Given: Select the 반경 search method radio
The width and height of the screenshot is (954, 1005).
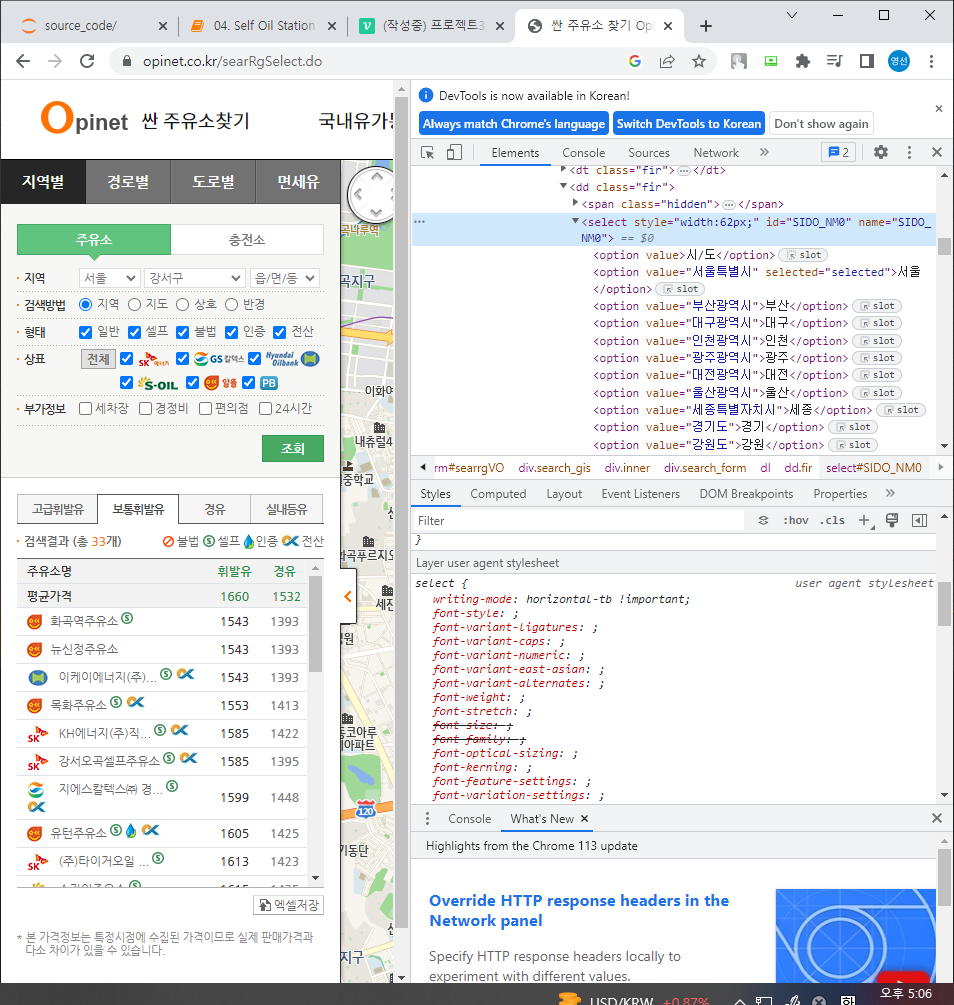Looking at the screenshot, I should (231, 304).
